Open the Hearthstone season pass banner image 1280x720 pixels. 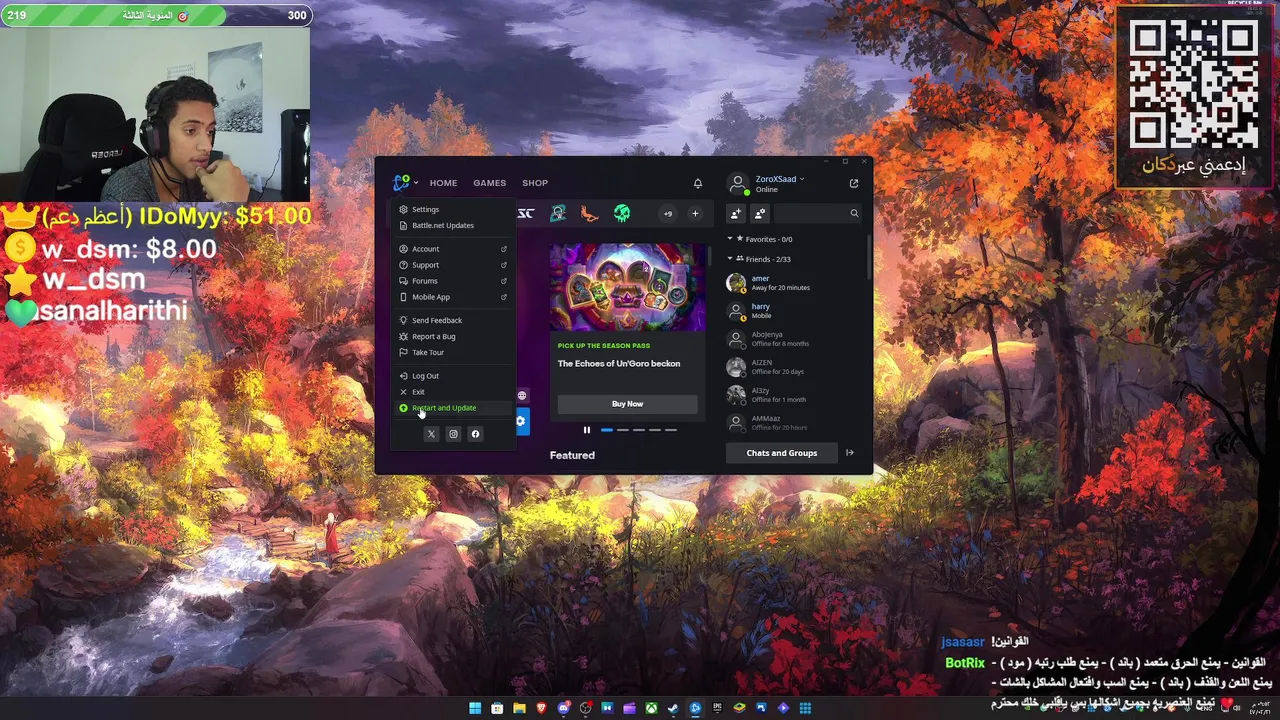tap(627, 287)
